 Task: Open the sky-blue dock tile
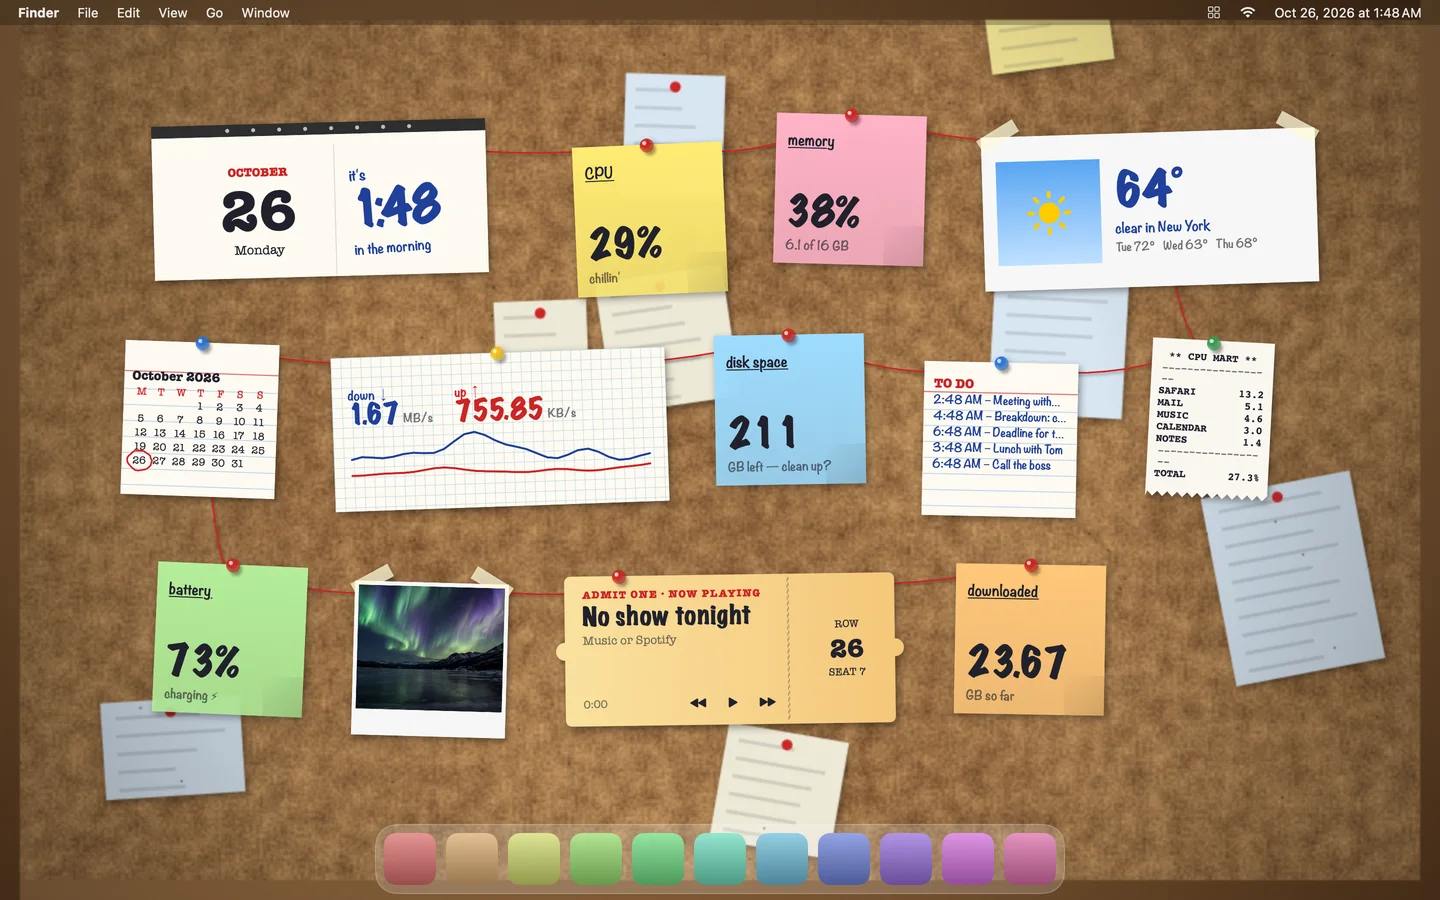[x=782, y=859]
